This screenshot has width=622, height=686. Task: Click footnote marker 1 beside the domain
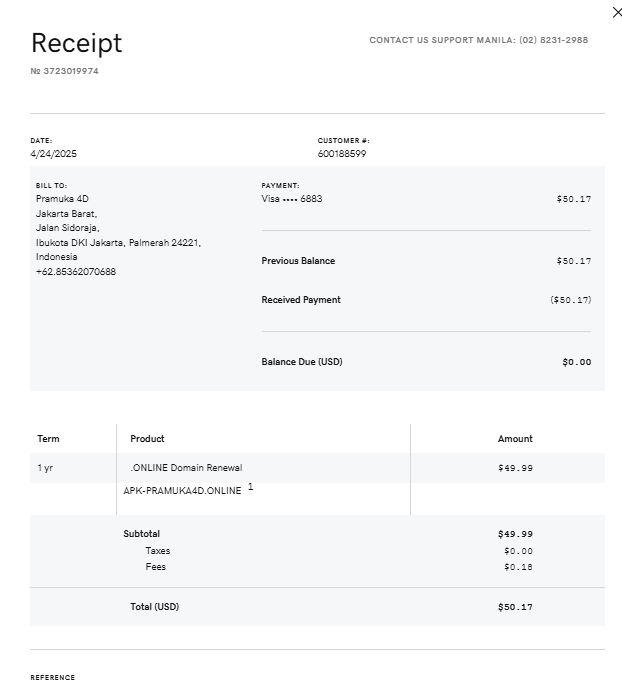point(251,487)
